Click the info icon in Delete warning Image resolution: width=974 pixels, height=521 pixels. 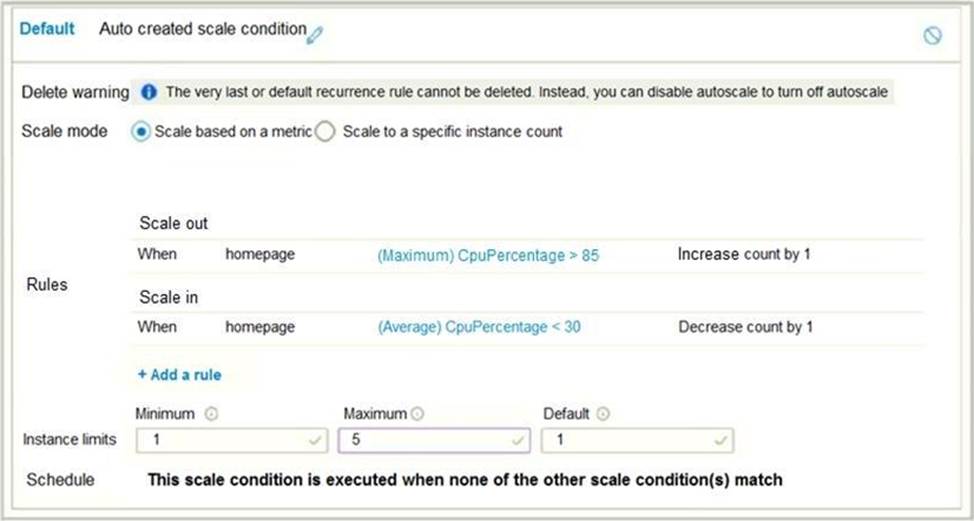[x=149, y=92]
